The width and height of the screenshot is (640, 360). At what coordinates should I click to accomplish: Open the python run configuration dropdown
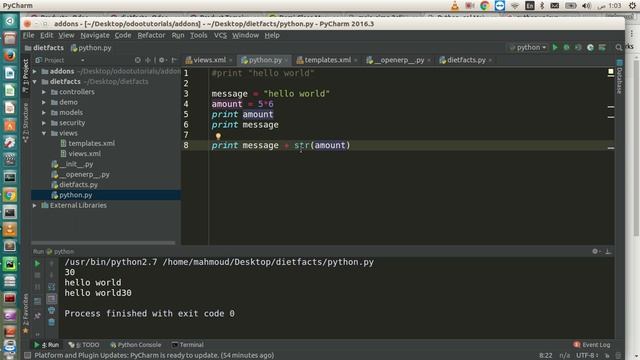click(528, 47)
